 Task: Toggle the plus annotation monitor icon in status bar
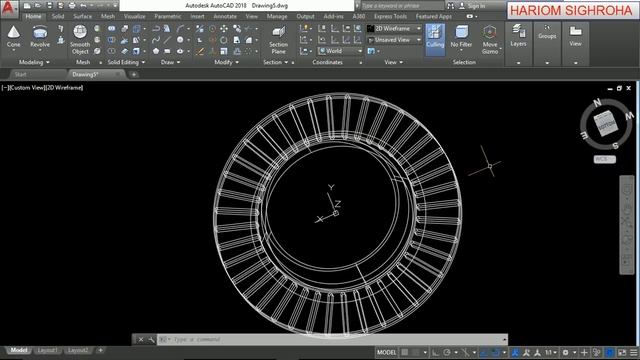[x=584, y=352]
